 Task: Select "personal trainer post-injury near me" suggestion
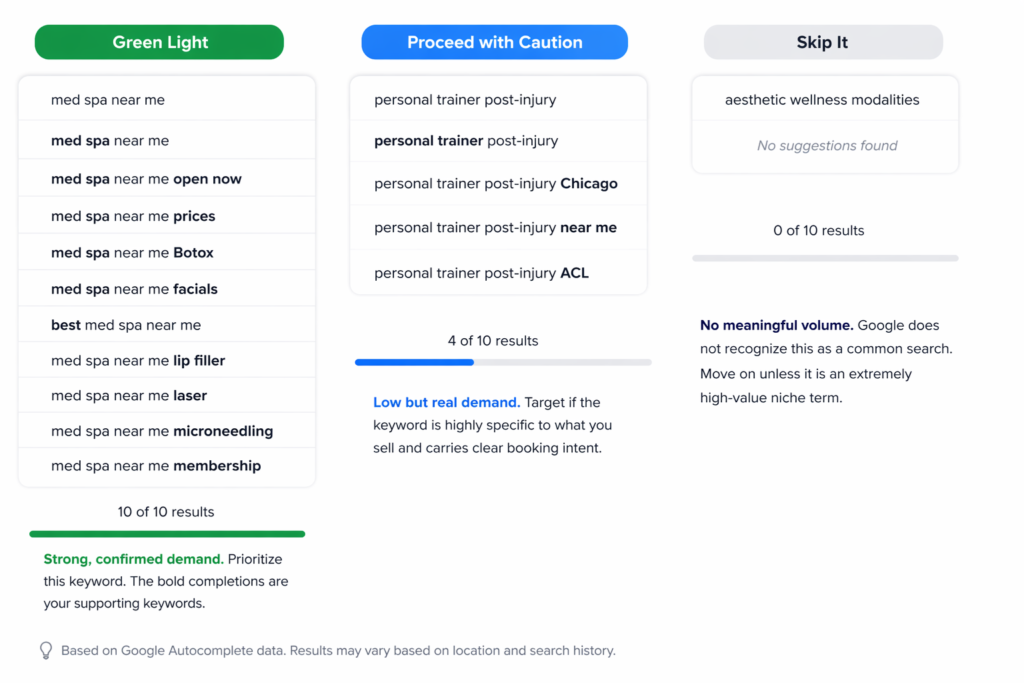pos(495,228)
